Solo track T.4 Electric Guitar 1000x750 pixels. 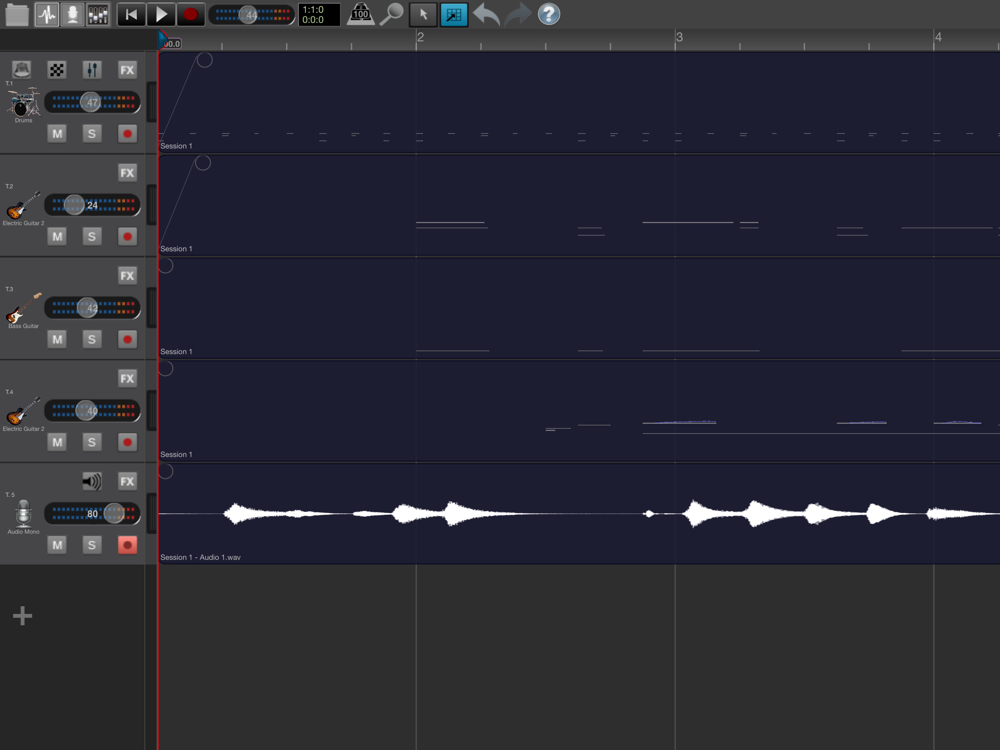(92, 442)
